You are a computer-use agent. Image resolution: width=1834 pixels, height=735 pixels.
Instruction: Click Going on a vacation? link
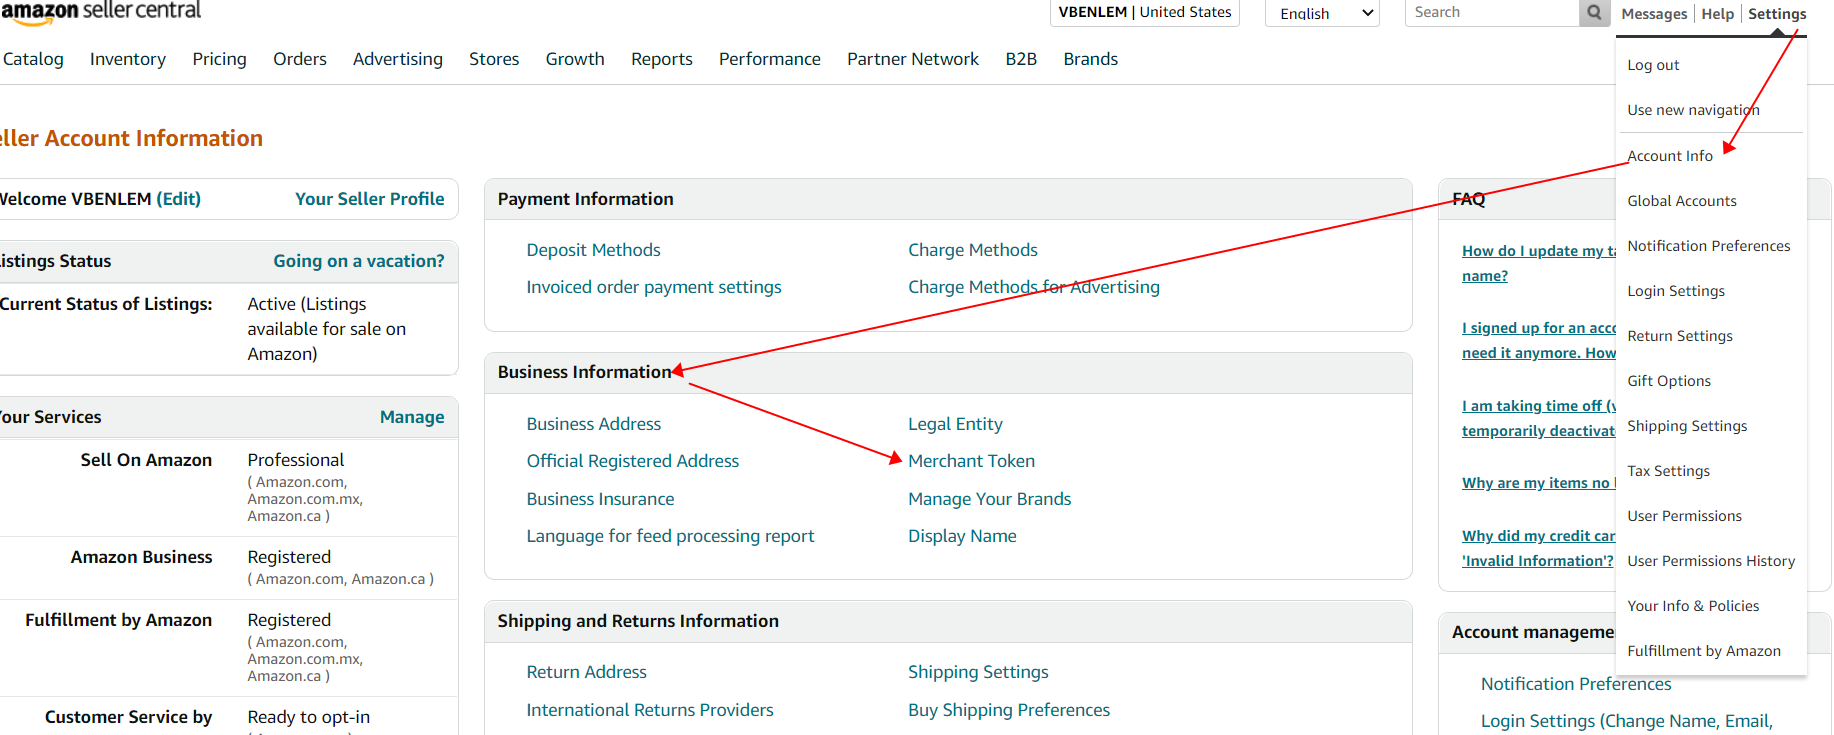pyautogui.click(x=359, y=261)
